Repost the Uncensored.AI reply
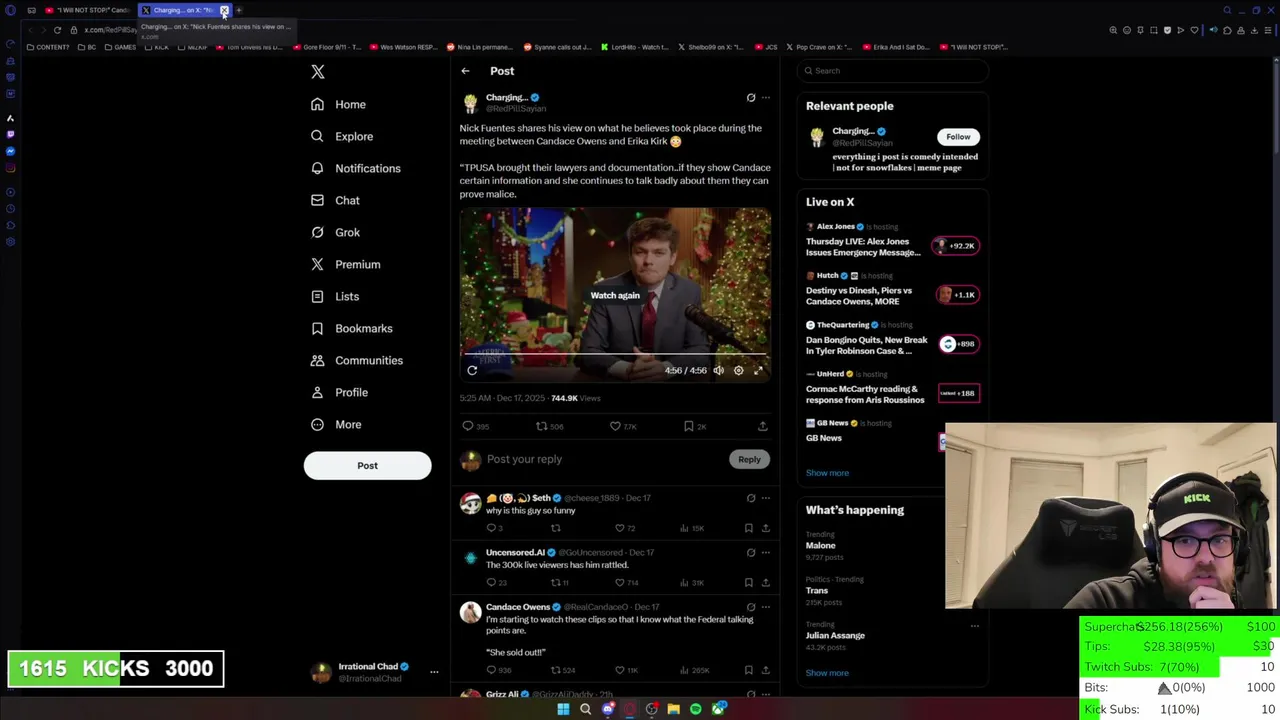 tap(556, 582)
